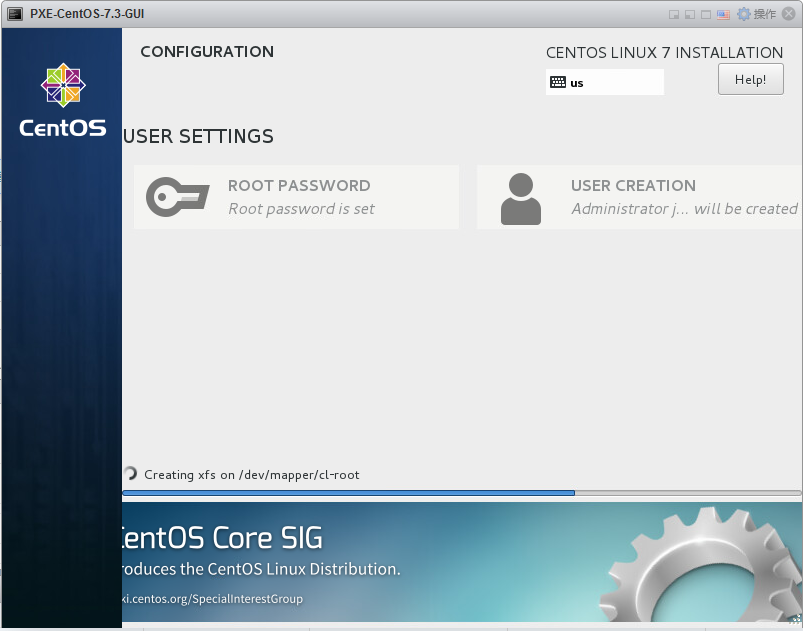The width and height of the screenshot is (803, 631).
Task: Click the Help! button
Action: (750, 79)
